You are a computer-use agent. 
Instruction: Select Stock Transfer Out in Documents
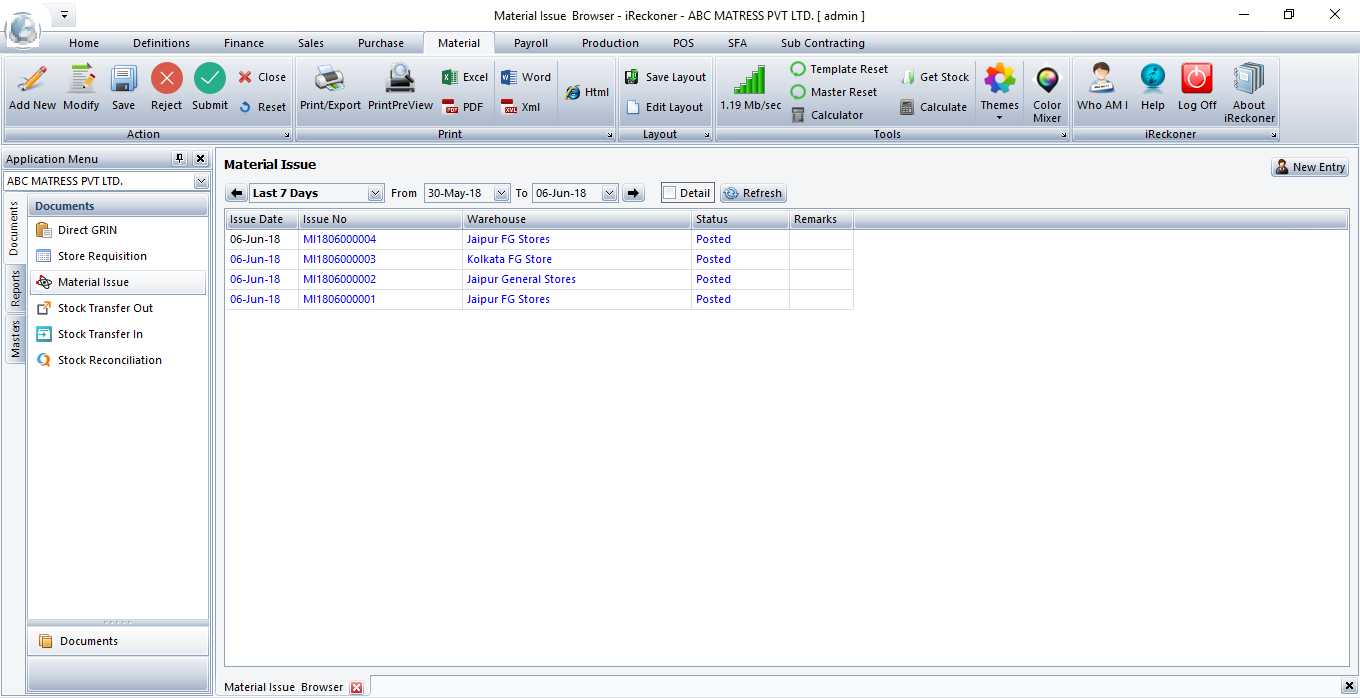click(x=105, y=308)
